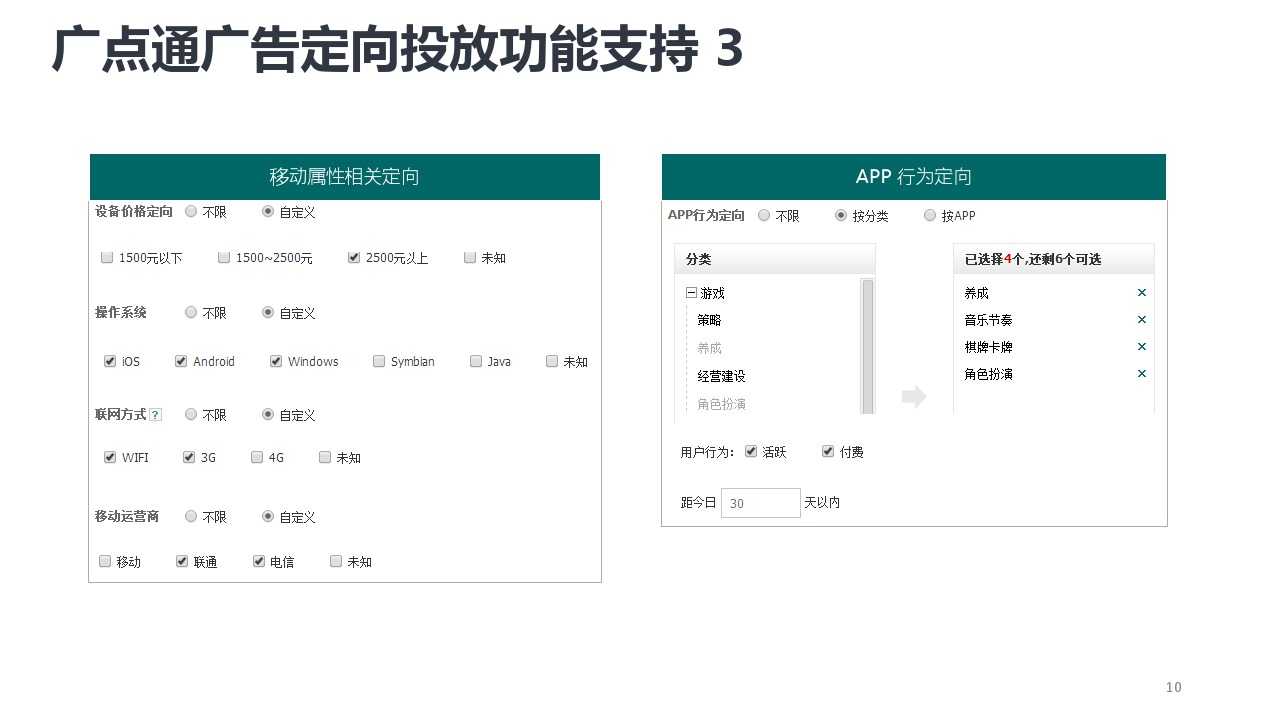Choose 自定义 radio for 移动运营商
1280x720 pixels.
[268, 517]
